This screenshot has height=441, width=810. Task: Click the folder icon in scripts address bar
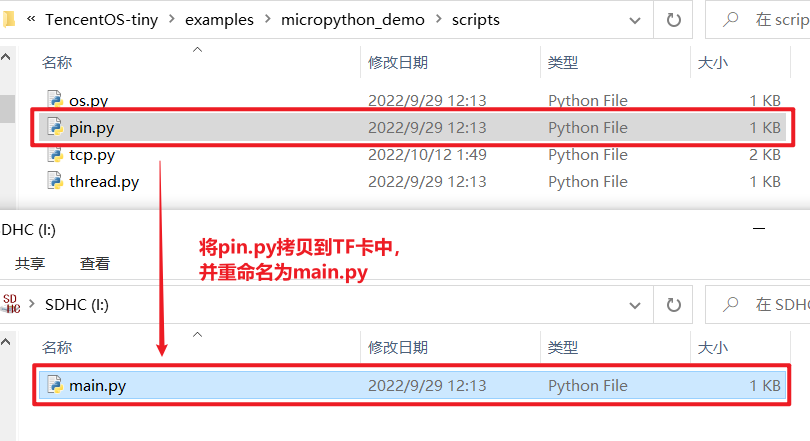coord(8,20)
